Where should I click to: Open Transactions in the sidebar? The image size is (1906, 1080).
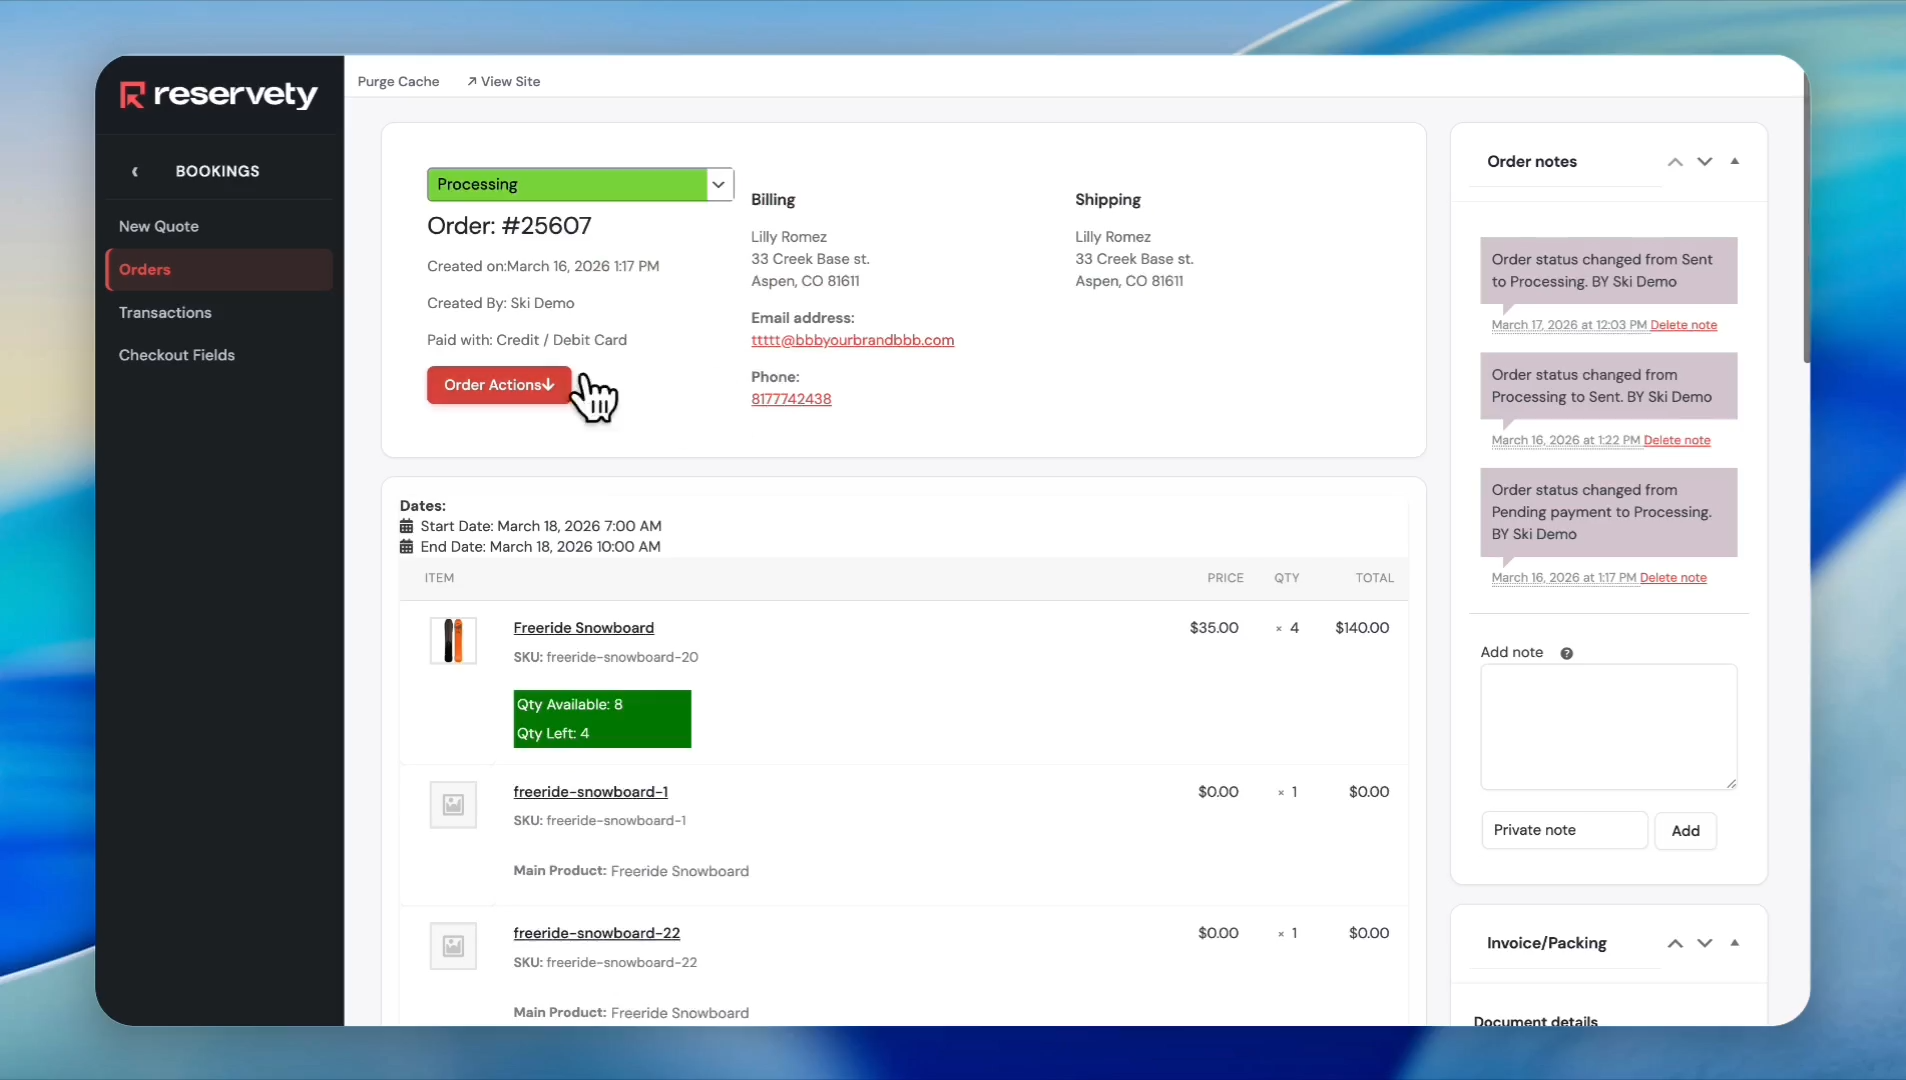[x=165, y=313]
